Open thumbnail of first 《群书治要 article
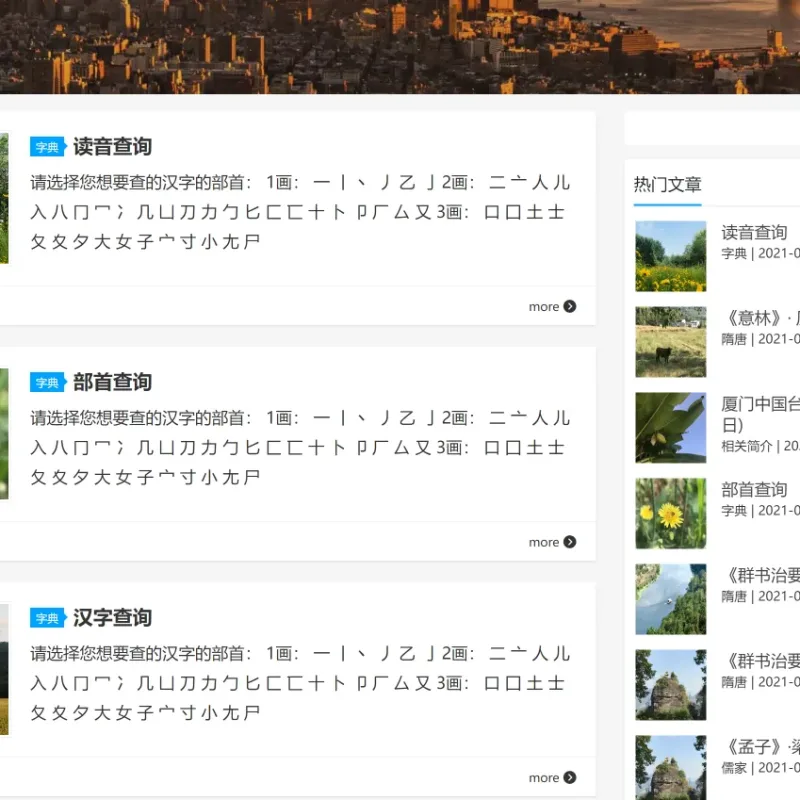This screenshot has width=800, height=800. click(670, 599)
